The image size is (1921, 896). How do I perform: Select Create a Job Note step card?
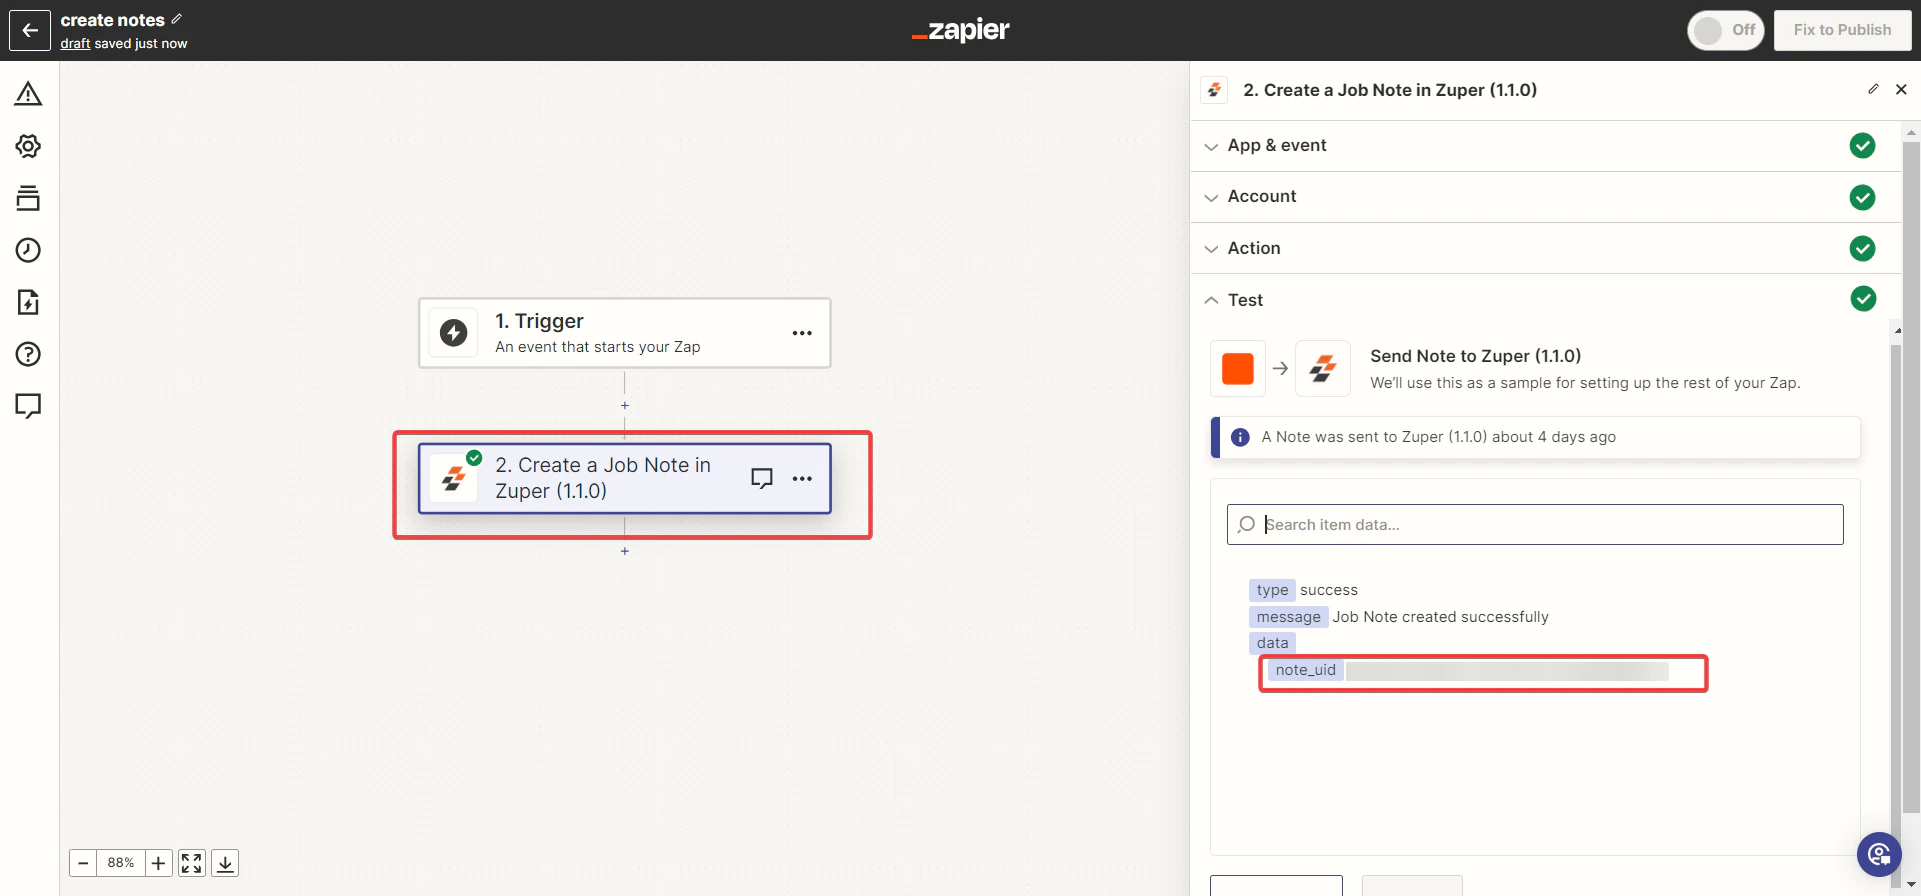pos(625,479)
